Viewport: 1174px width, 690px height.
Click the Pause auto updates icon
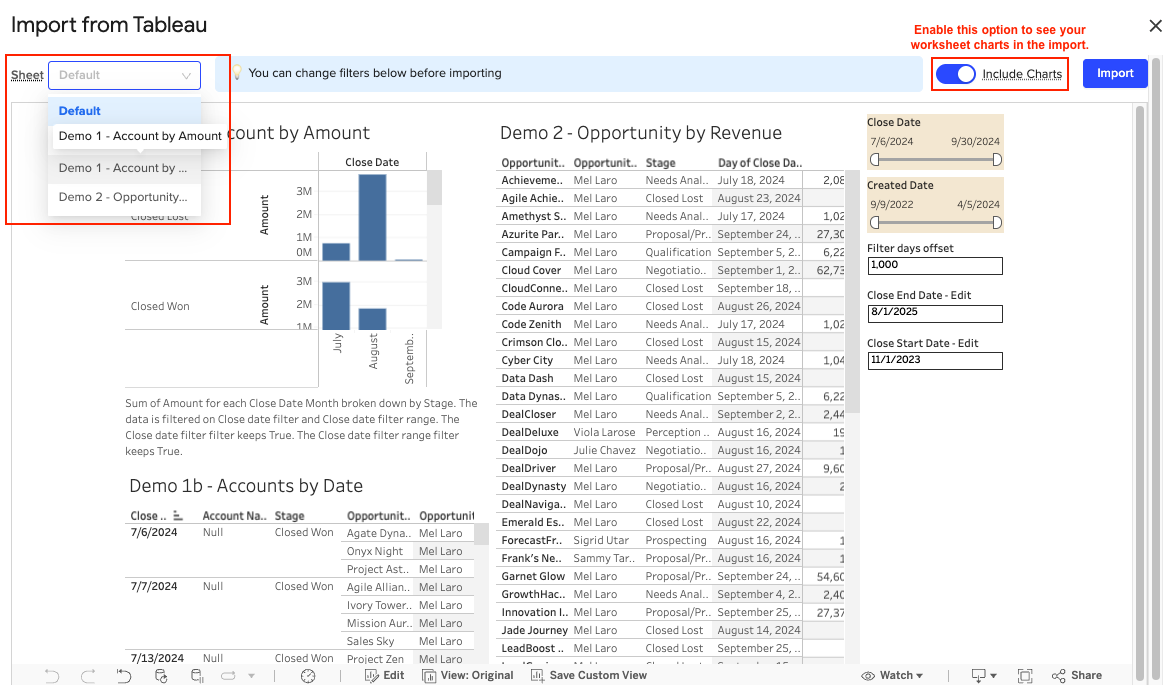[197, 676]
